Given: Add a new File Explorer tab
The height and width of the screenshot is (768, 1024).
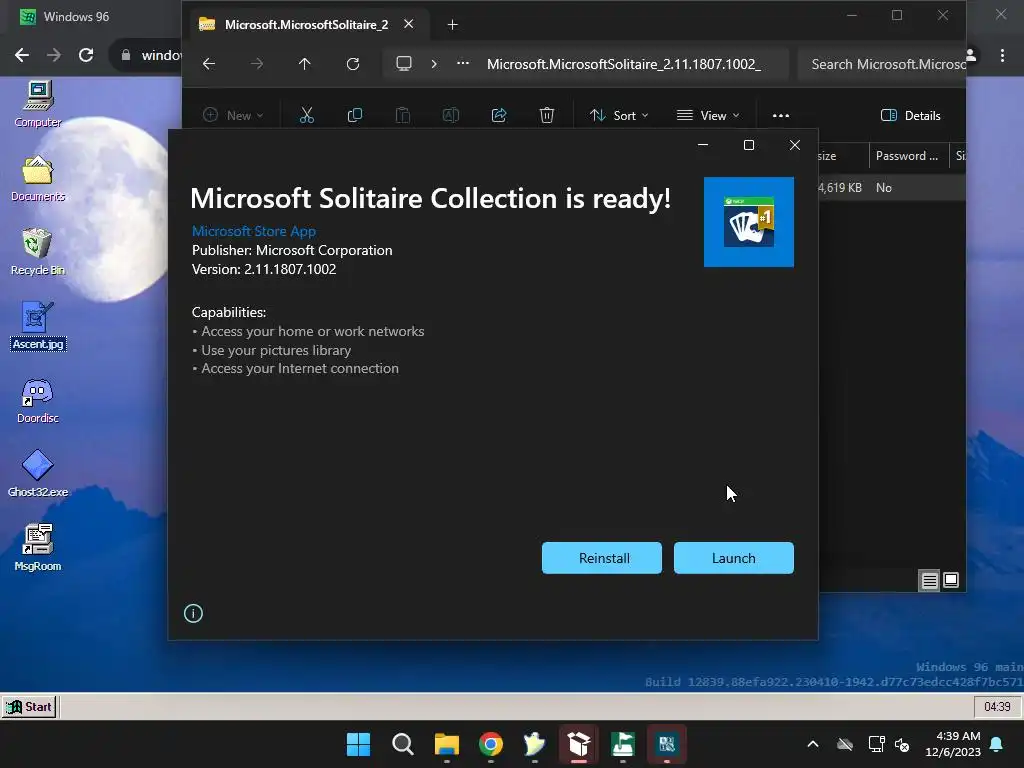Looking at the screenshot, I should coord(453,25).
